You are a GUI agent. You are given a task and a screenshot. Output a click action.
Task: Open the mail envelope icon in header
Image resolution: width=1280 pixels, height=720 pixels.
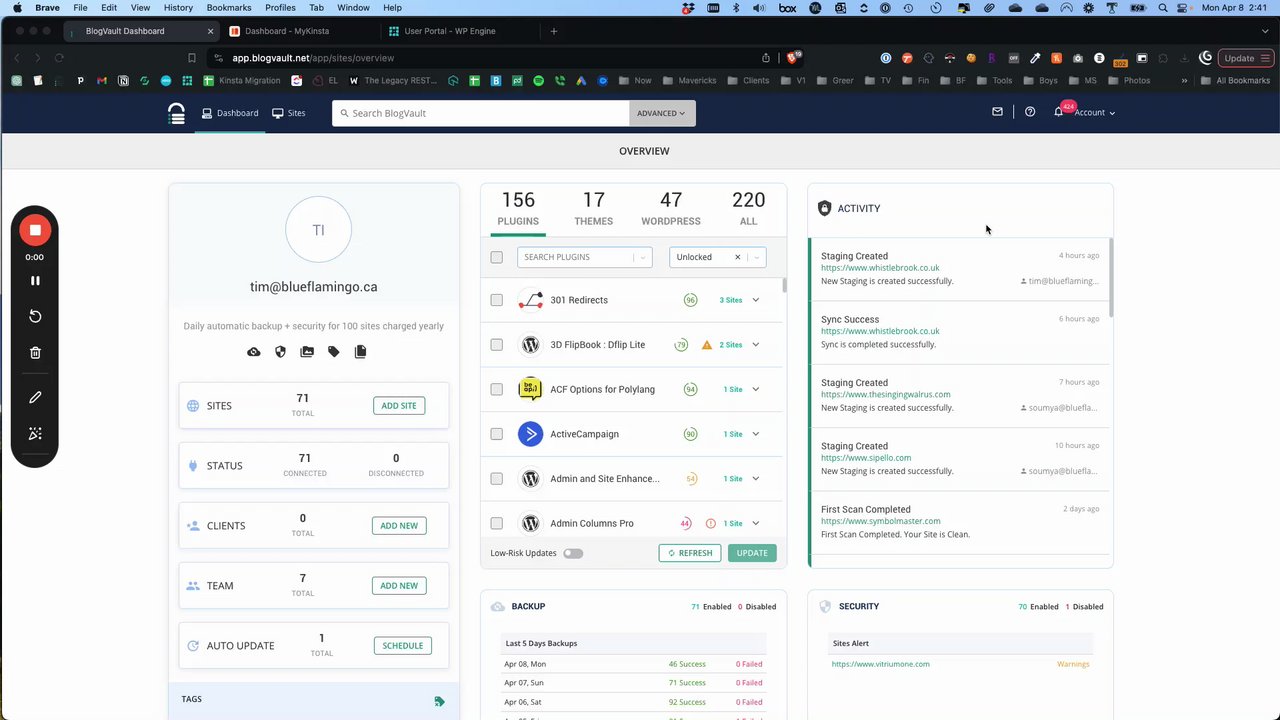point(997,112)
